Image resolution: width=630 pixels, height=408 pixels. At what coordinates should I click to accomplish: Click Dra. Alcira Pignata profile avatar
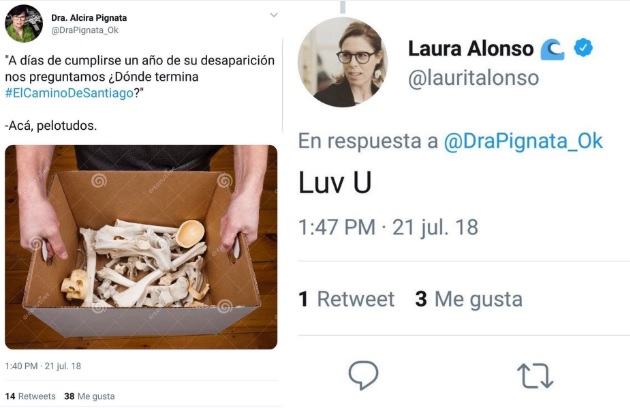point(24,24)
